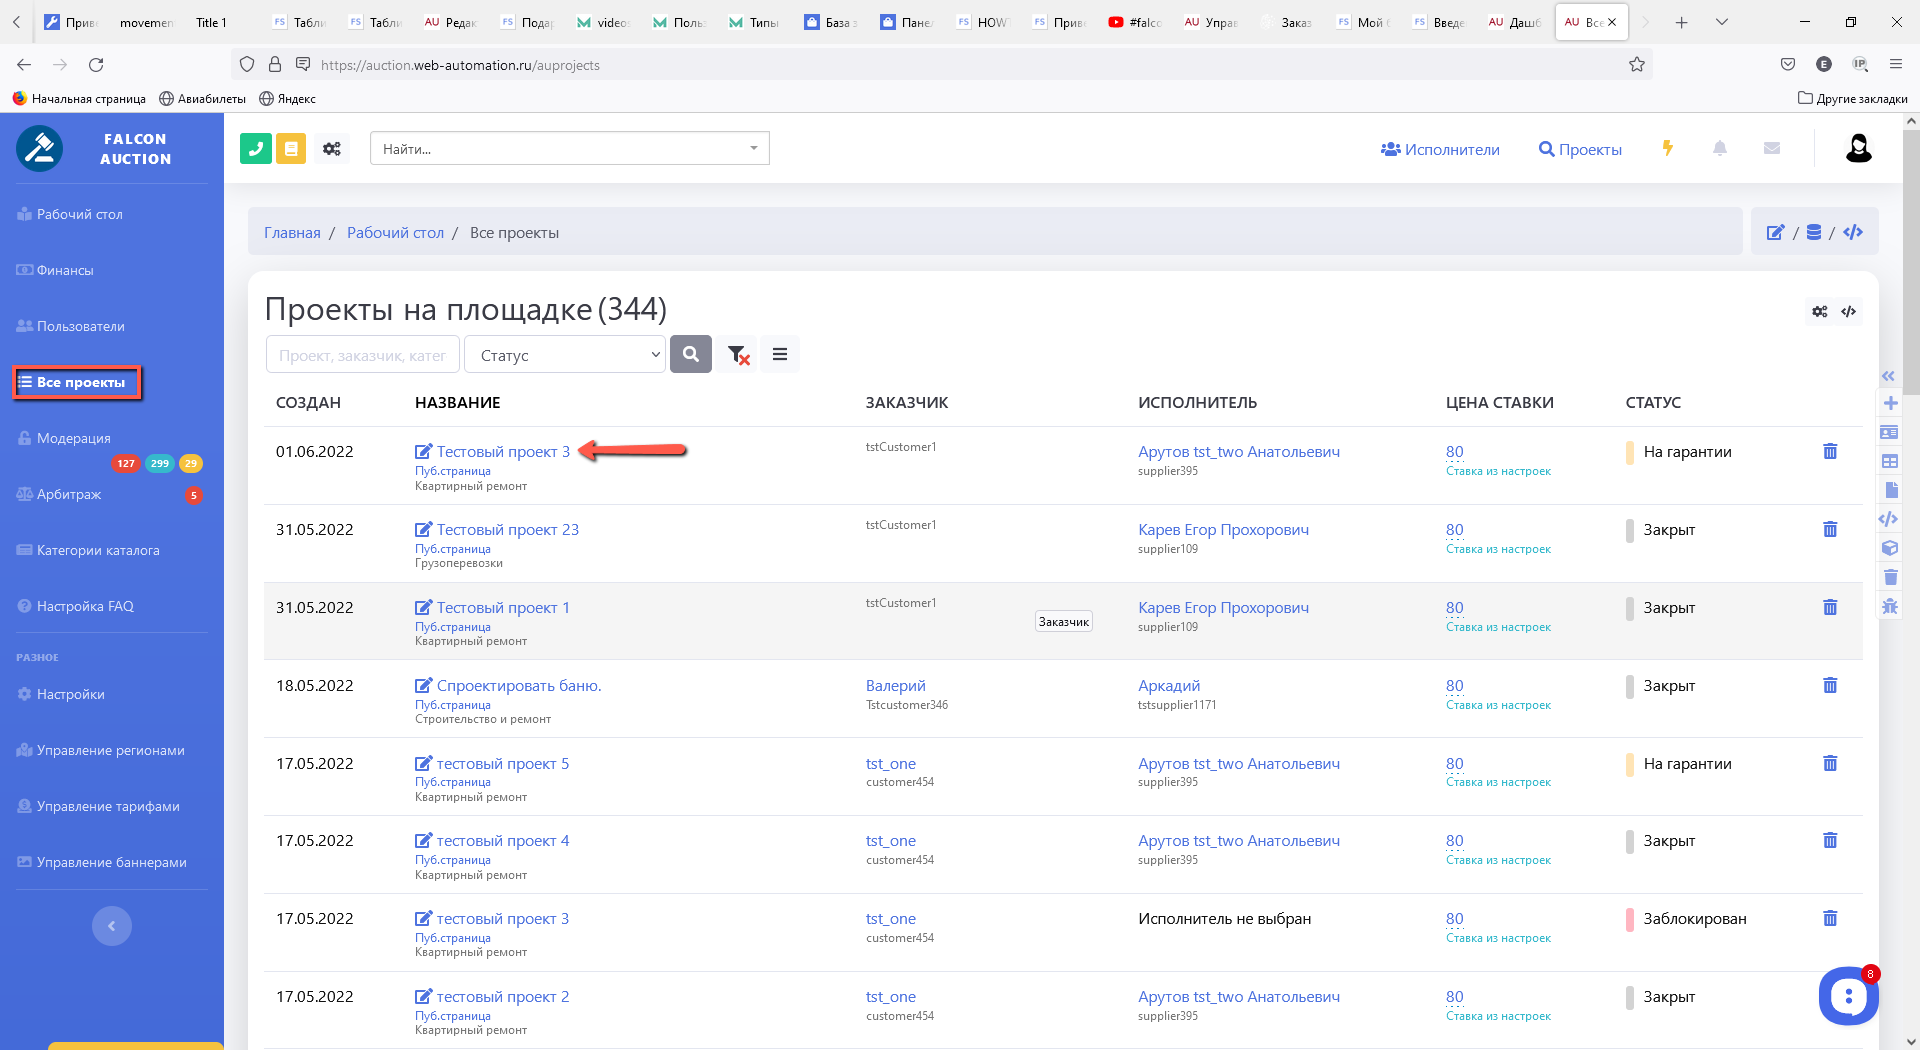Open Модерация in the sidebar menu
Screen dimensions: 1920x1050
[73, 438]
